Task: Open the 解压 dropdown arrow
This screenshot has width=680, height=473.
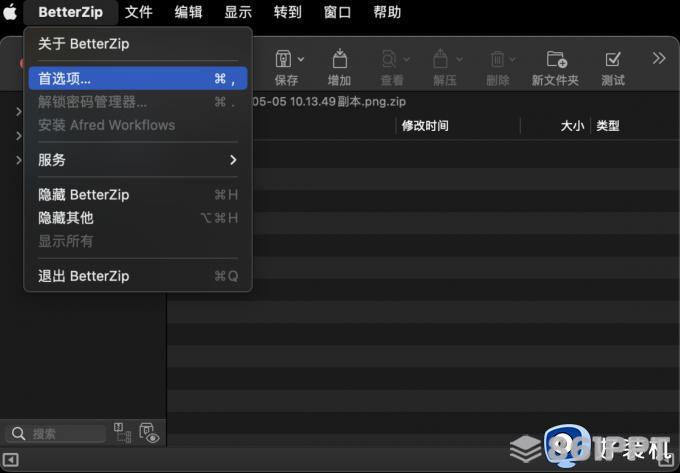Action: pos(460,59)
